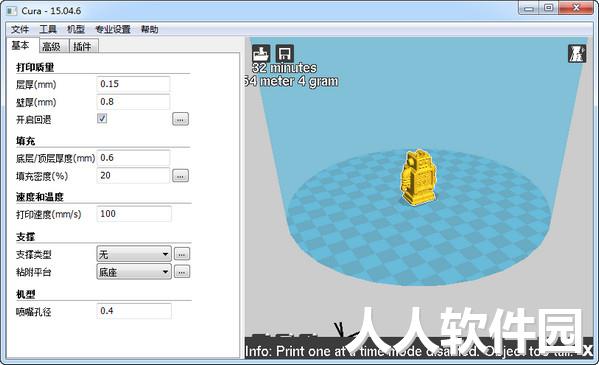The image size is (599, 365).
Task: Switch to the 高级 tab
Action: point(53,46)
